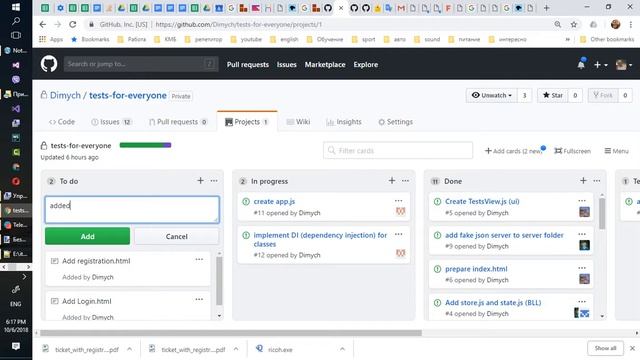The width and height of the screenshot is (640, 360).
Task: Click Show all downloads
Action: click(x=605, y=348)
